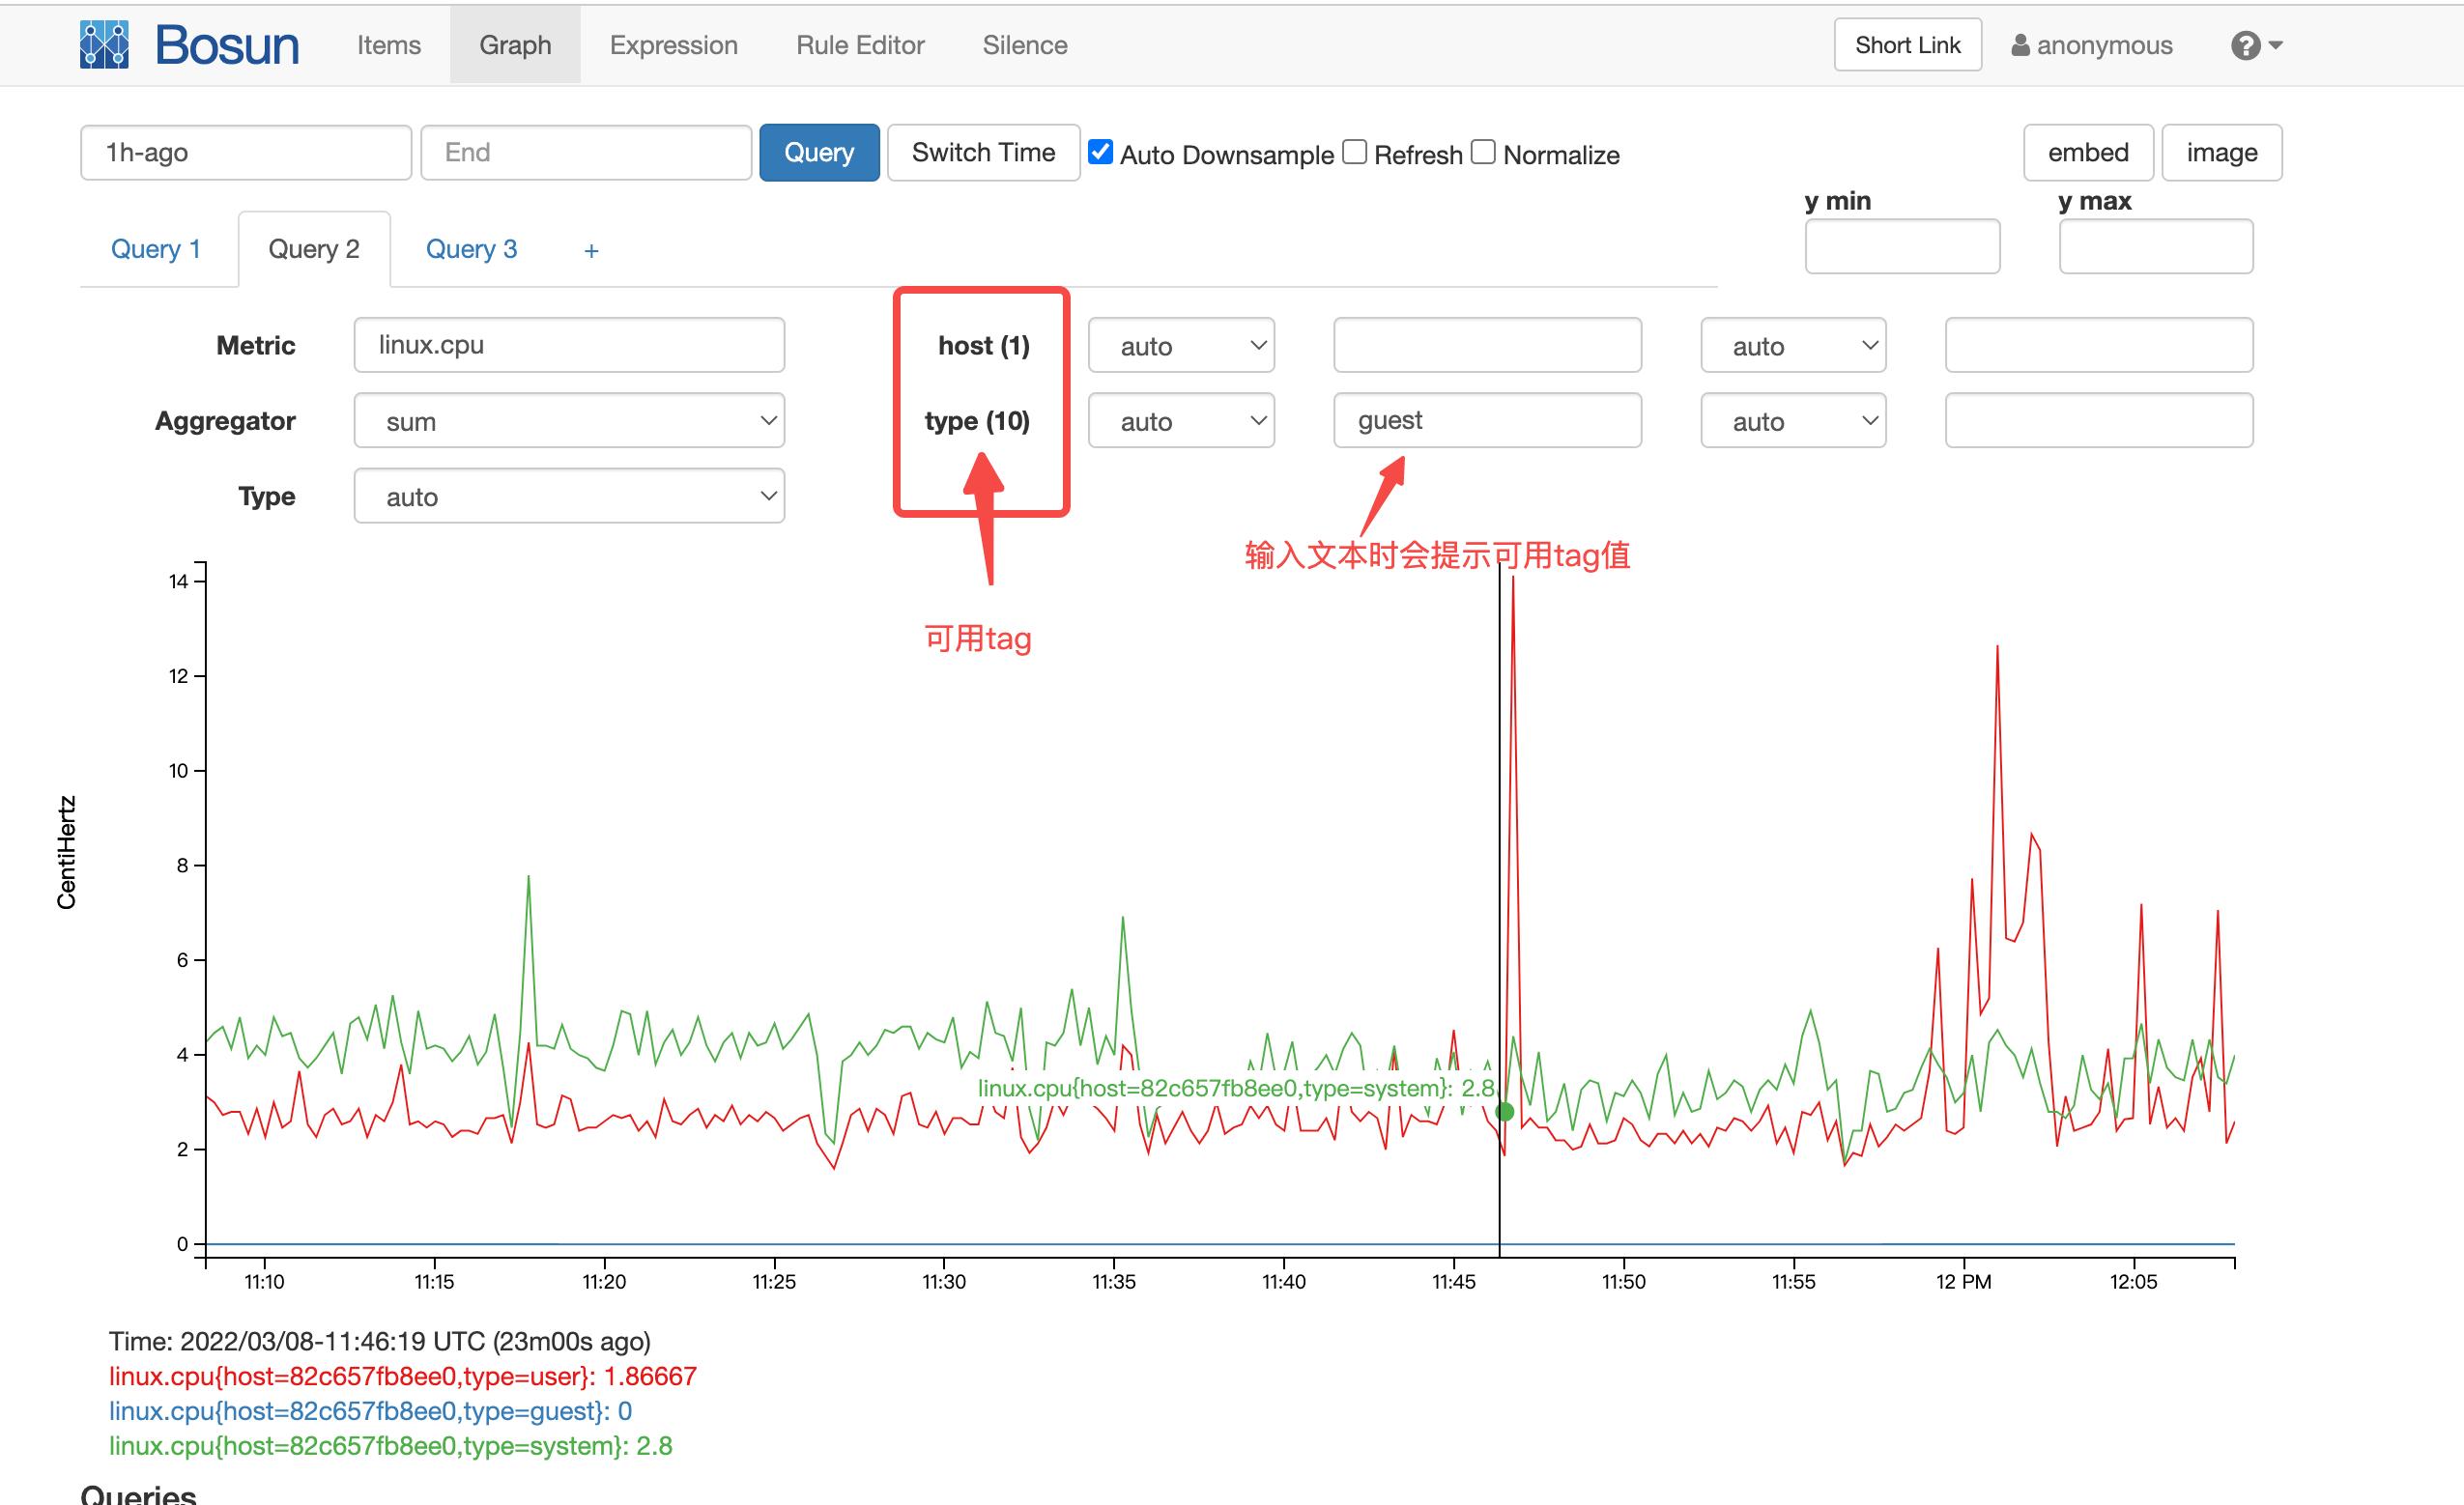
Task: Enable the Normalize checkbox
Action: pyautogui.click(x=1483, y=152)
